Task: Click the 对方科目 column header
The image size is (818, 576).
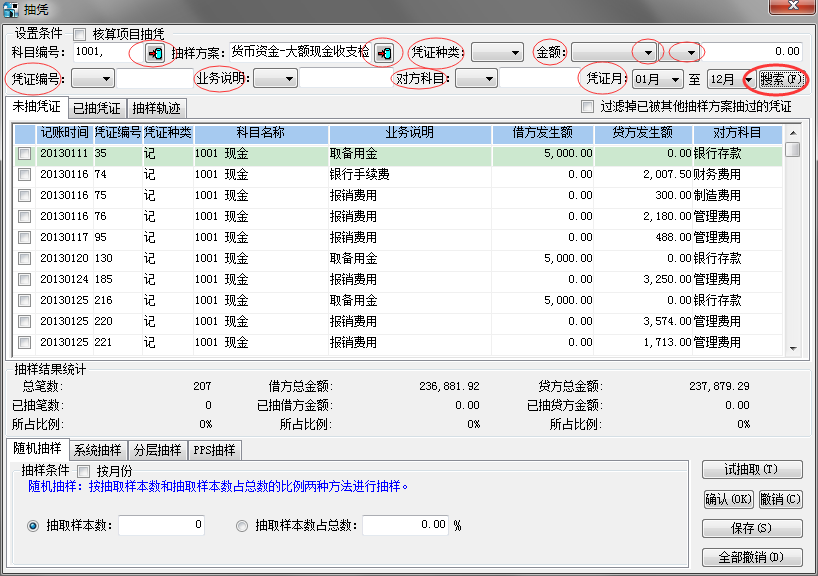Action: [738, 133]
